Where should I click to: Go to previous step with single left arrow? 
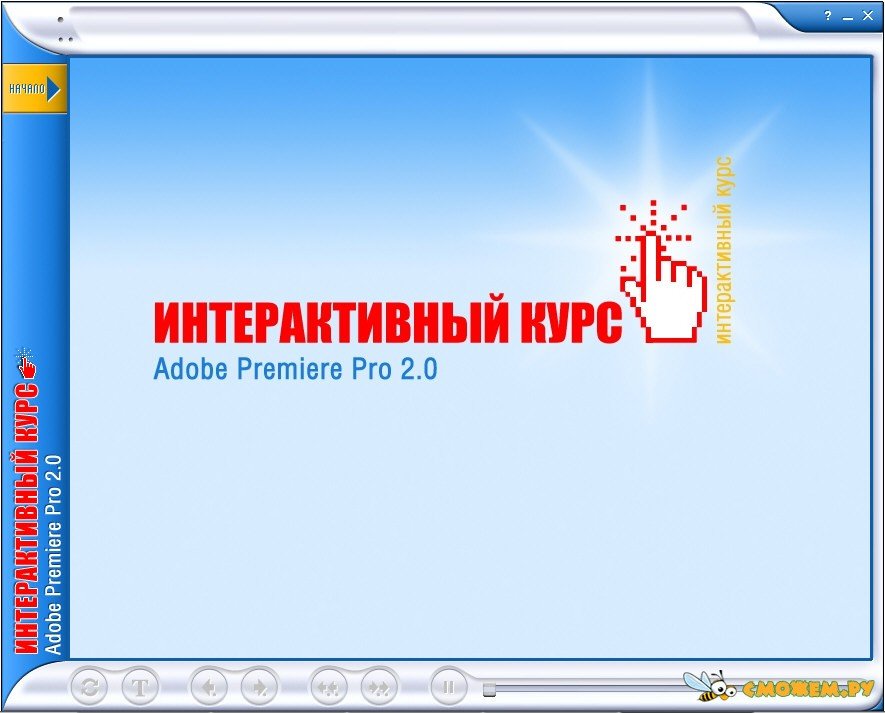(209, 687)
